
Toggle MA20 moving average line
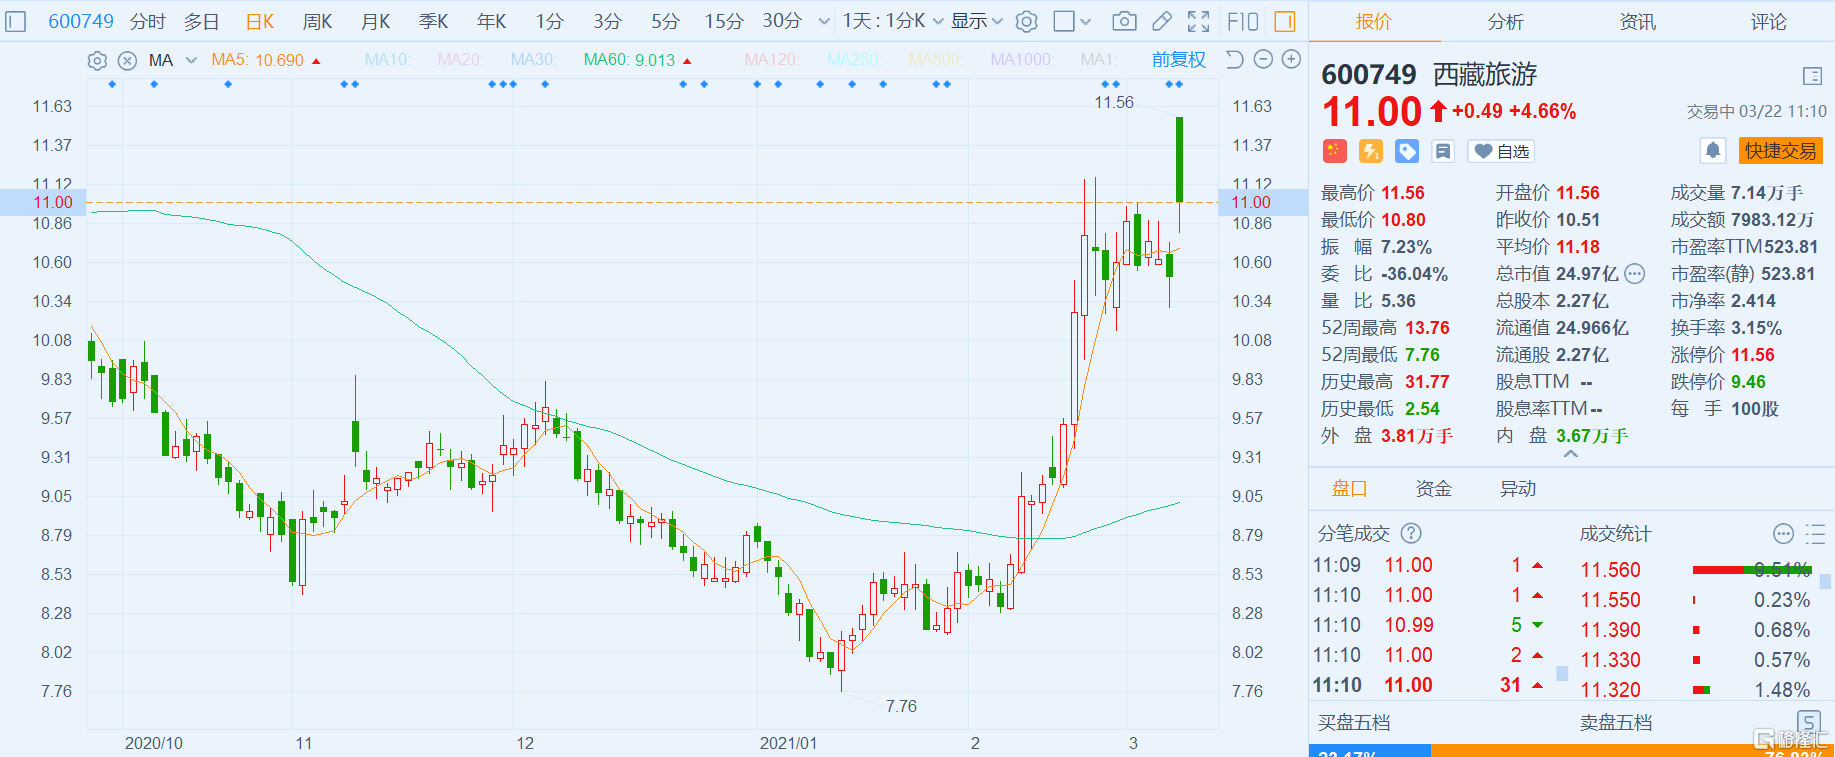pos(460,60)
